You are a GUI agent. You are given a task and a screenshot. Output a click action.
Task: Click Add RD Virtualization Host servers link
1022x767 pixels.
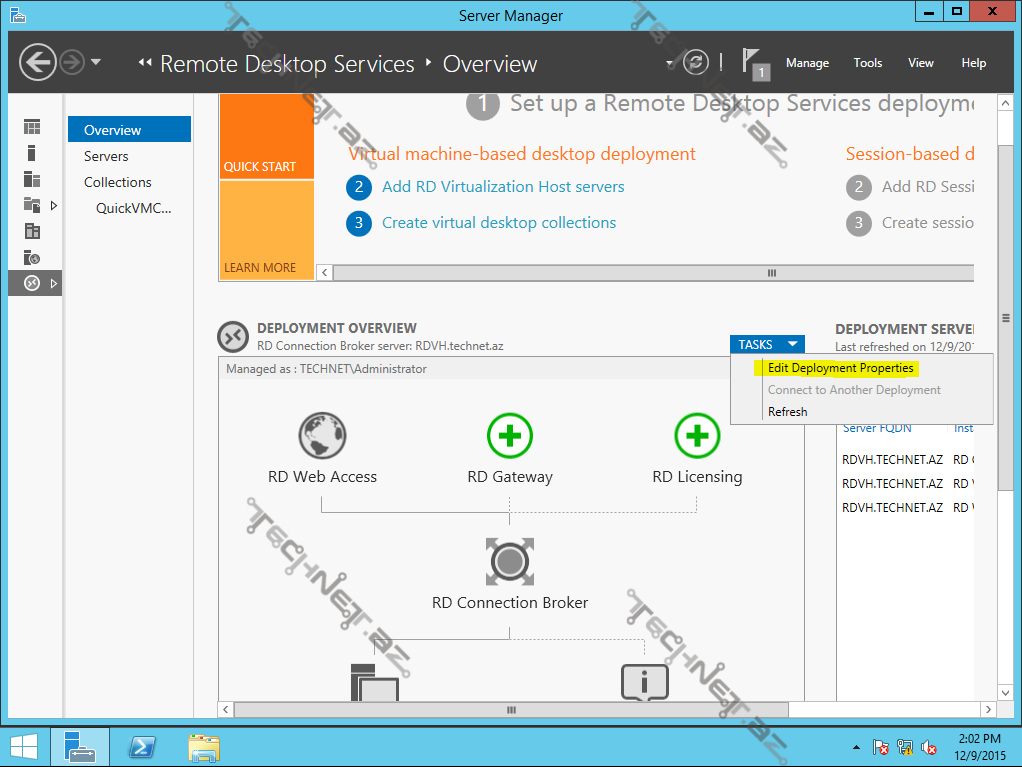point(503,187)
